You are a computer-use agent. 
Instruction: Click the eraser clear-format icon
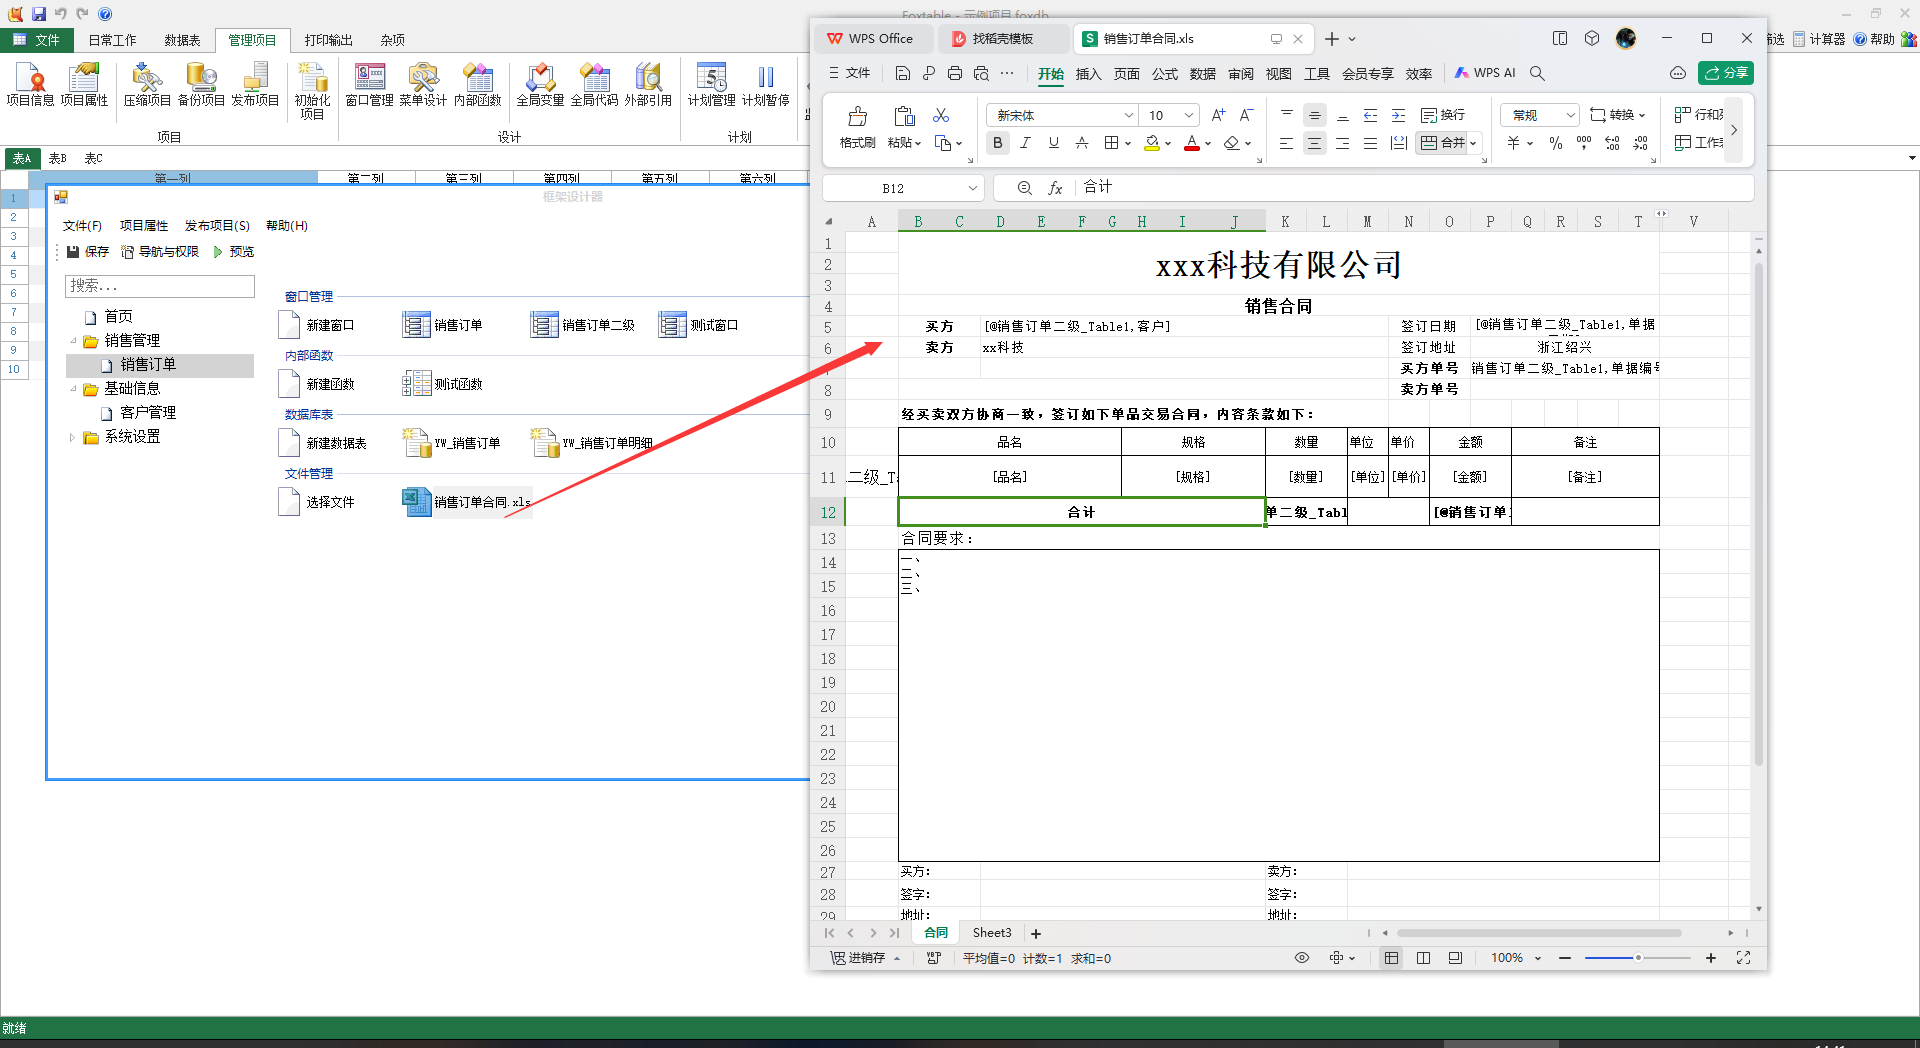click(x=1232, y=143)
